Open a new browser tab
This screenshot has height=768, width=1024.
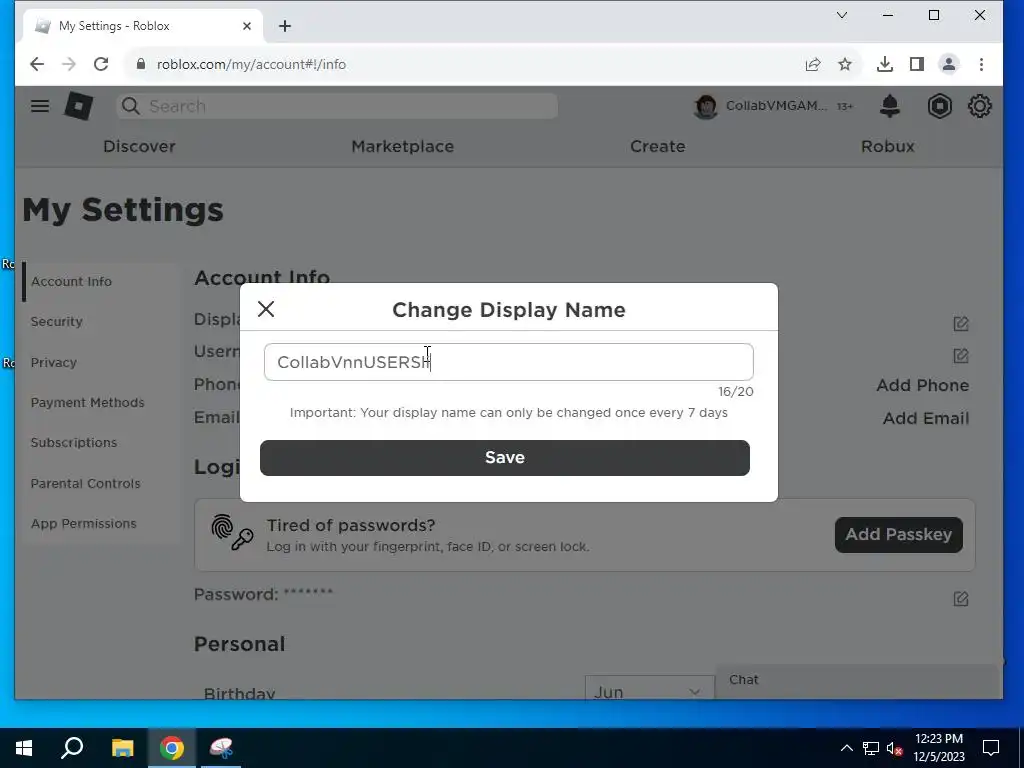point(285,26)
